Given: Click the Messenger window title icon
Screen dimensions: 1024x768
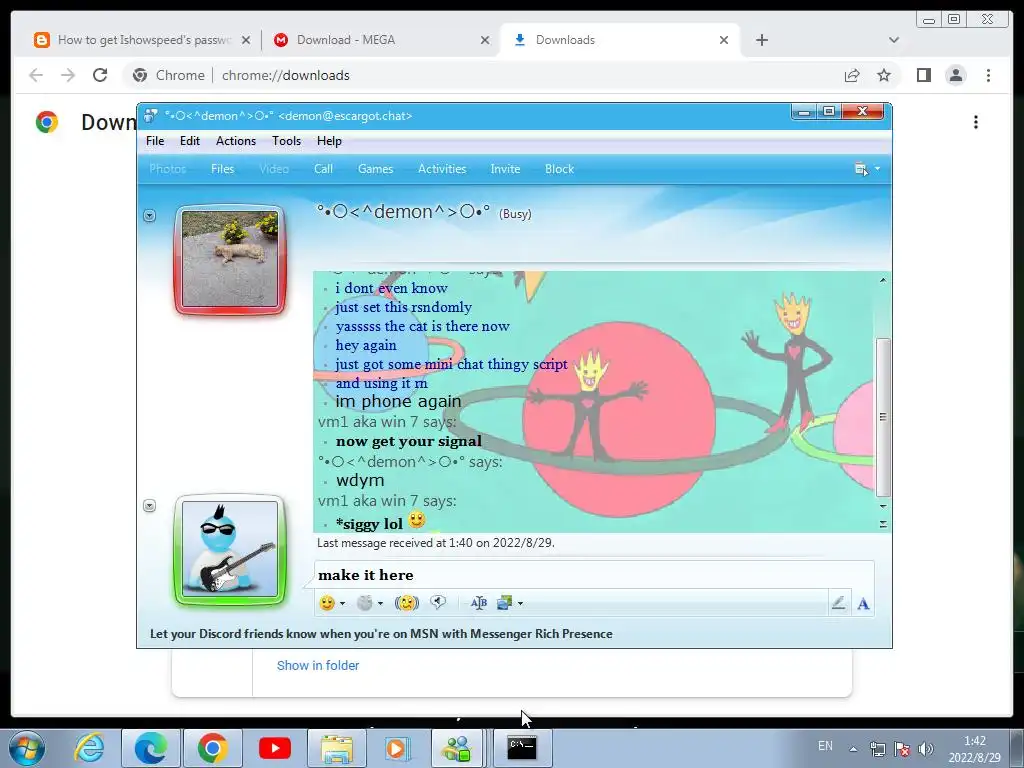Looking at the screenshot, I should pos(151,116).
